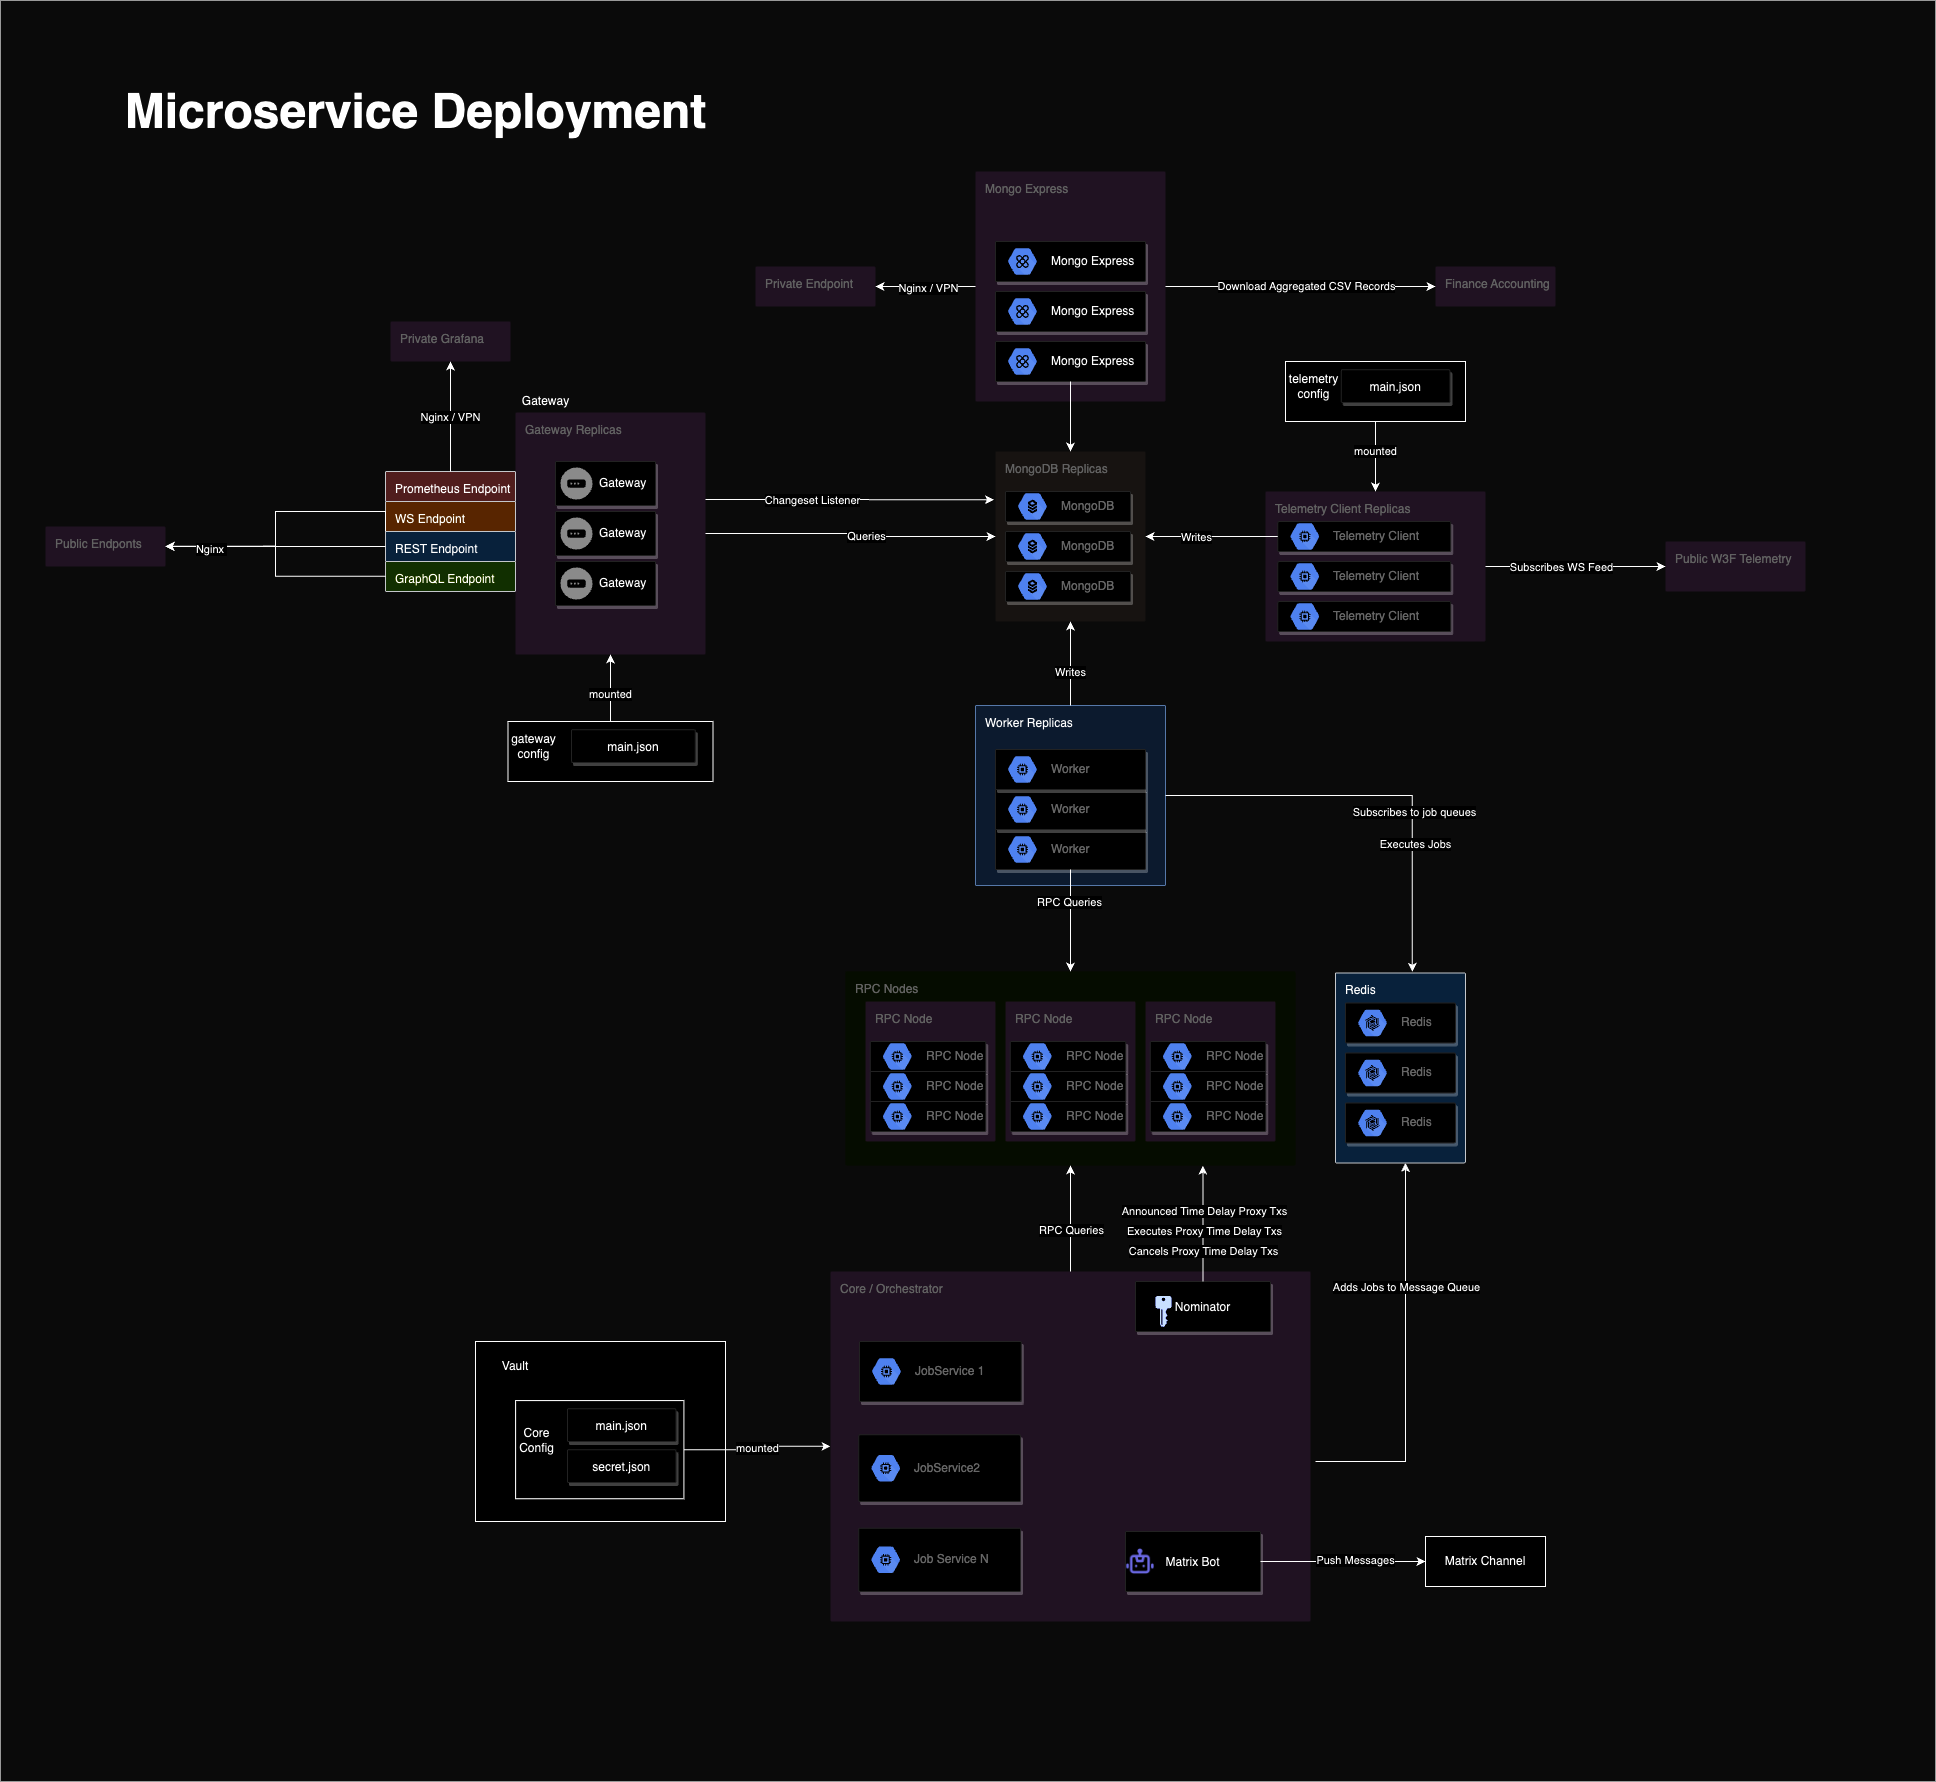Select the GraphQL Endpoint box
Viewport: 1936px width, 1782px height.
point(450,578)
